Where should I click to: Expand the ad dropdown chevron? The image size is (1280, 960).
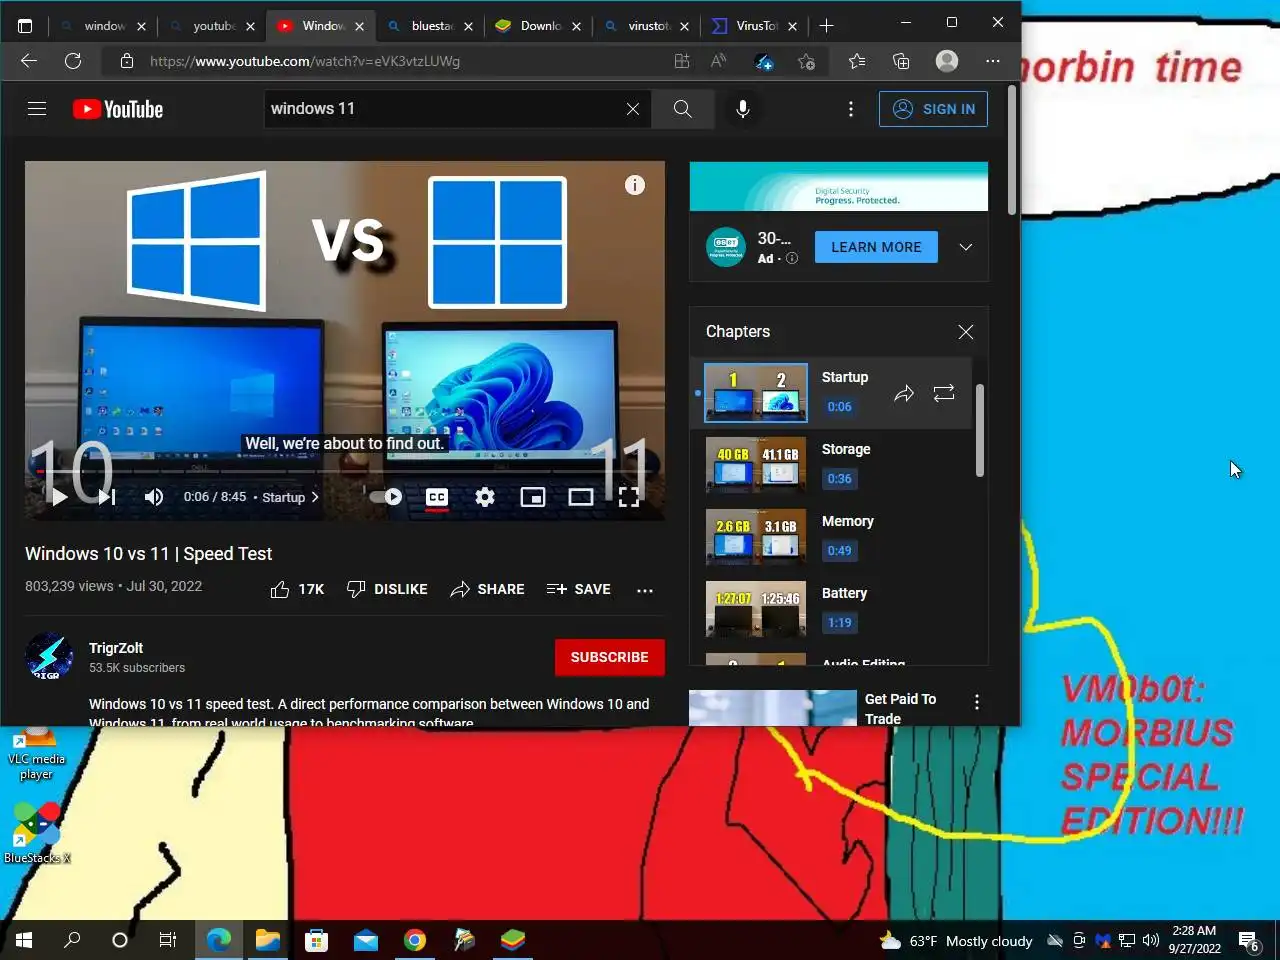pos(966,247)
